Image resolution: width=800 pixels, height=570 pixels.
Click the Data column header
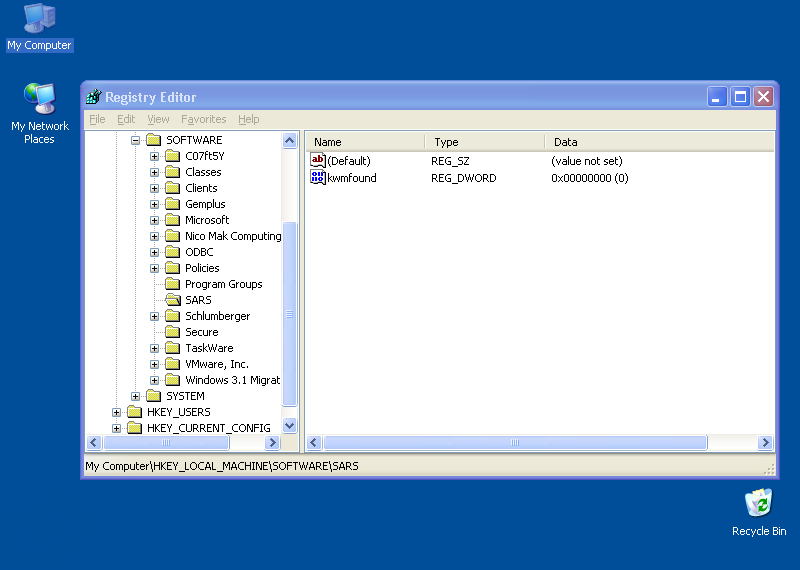[x=660, y=142]
